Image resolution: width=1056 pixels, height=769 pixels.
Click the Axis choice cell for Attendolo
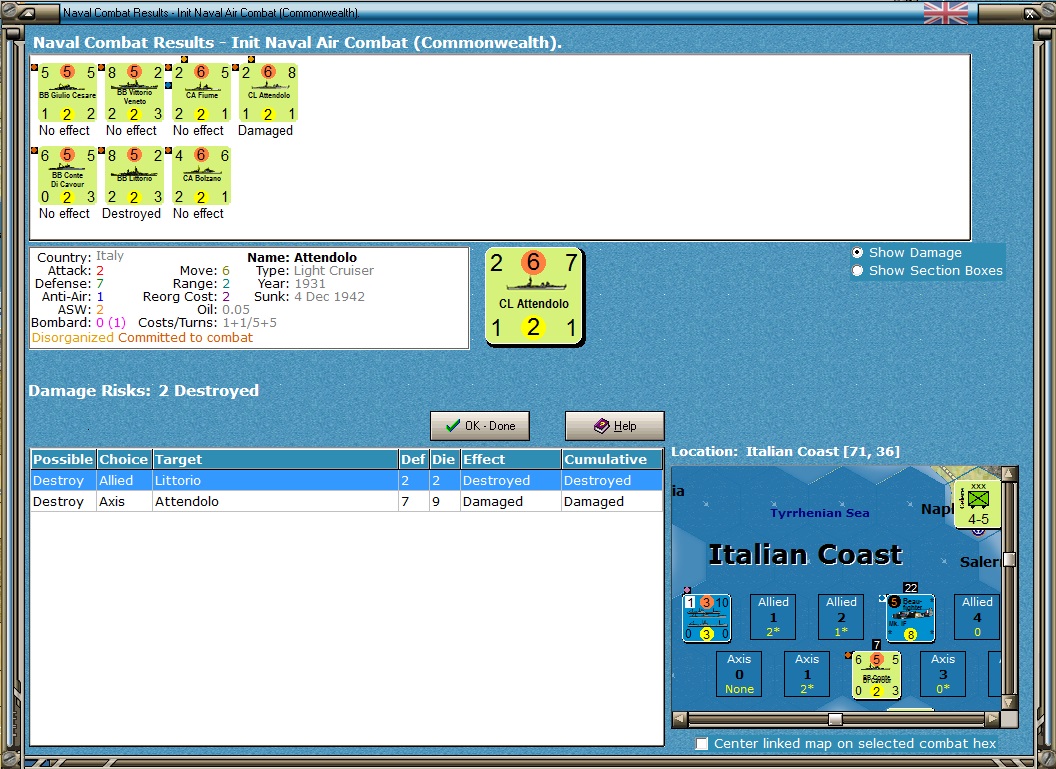pyautogui.click(x=124, y=501)
